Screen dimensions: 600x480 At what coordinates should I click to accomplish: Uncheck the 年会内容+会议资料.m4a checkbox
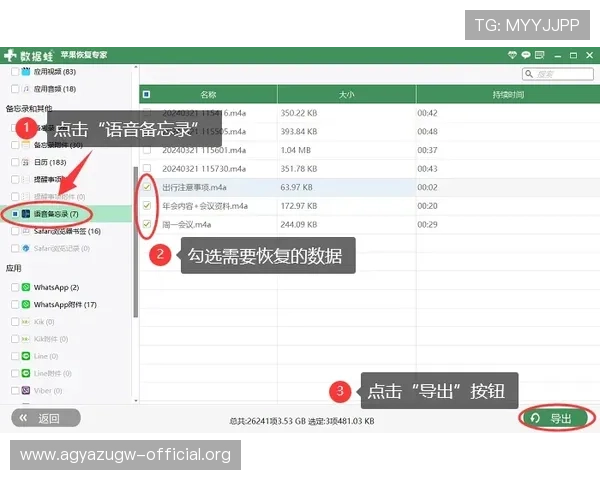click(x=147, y=206)
